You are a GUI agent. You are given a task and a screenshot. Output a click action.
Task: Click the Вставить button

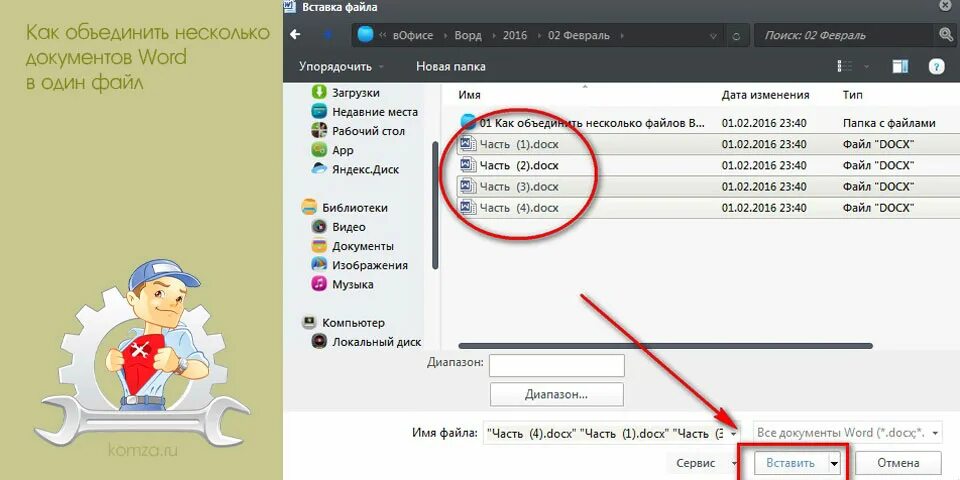point(790,463)
